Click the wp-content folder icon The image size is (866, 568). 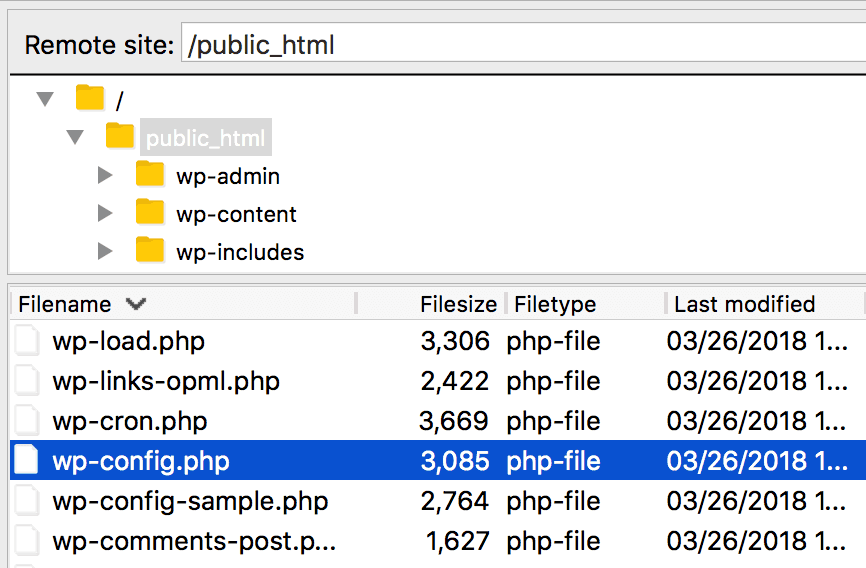tap(150, 212)
